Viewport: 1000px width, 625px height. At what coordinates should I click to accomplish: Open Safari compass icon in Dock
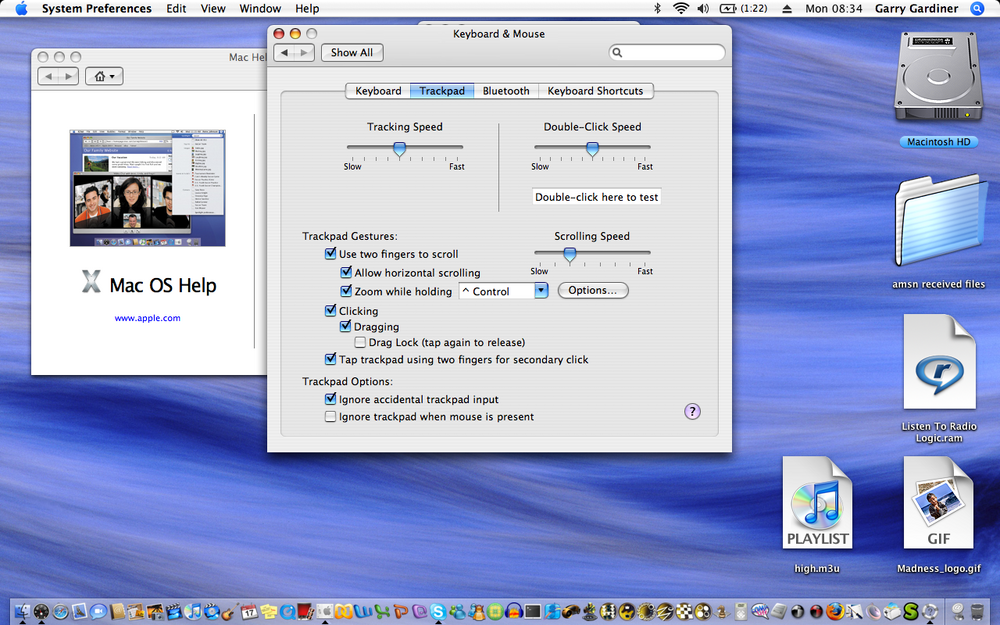(61, 612)
